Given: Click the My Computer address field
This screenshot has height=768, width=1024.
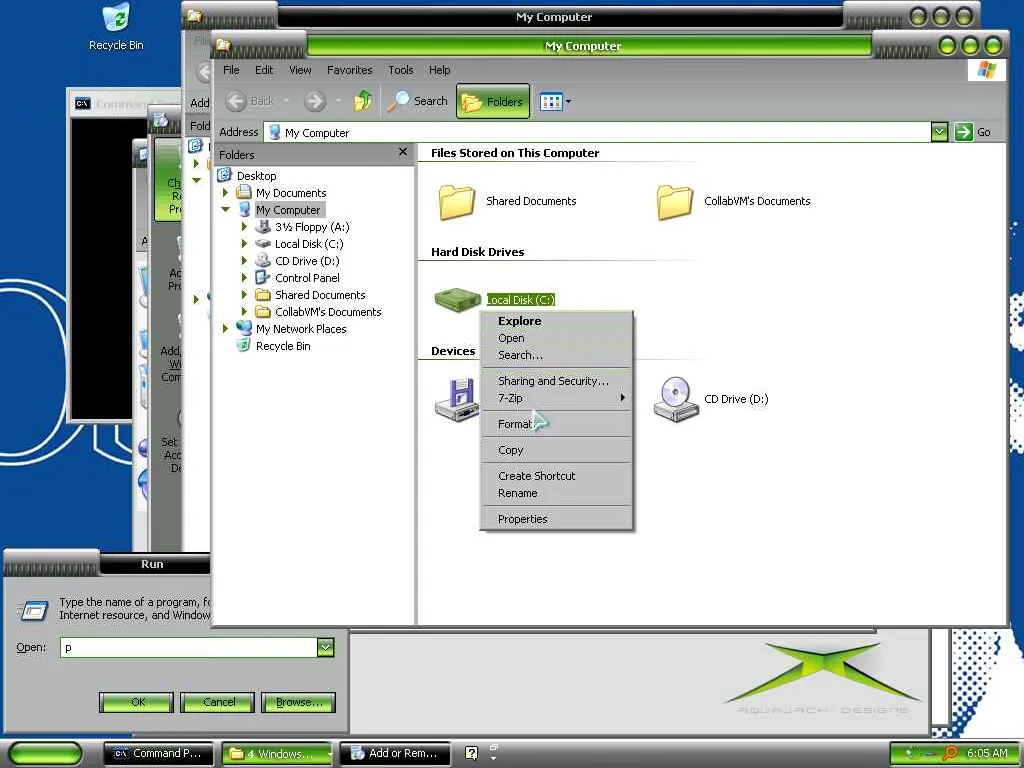Looking at the screenshot, I should [x=598, y=133].
